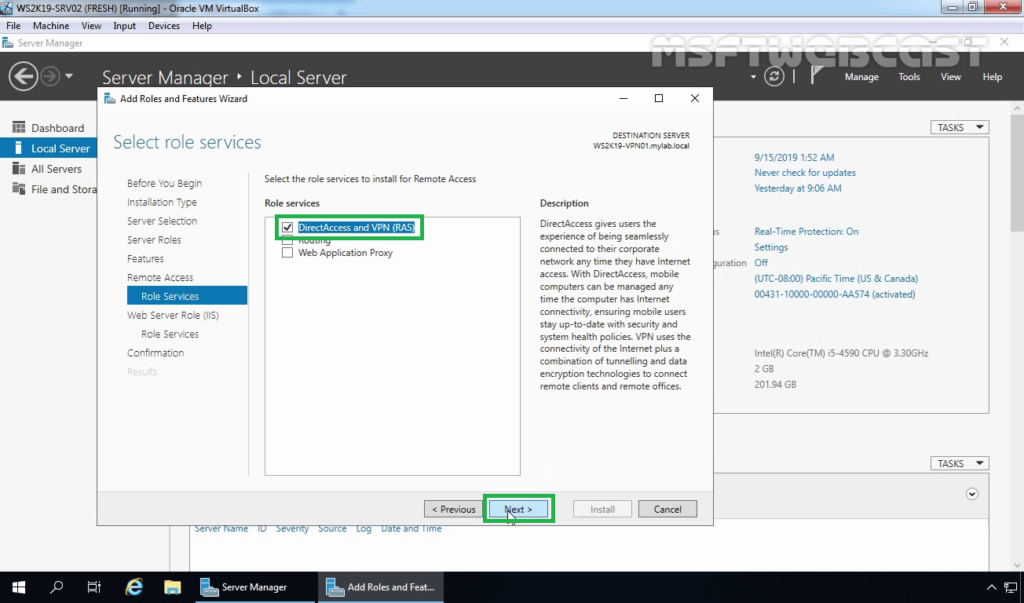1024x603 pixels.
Task: Go to Server Roles wizard step
Action: point(154,240)
